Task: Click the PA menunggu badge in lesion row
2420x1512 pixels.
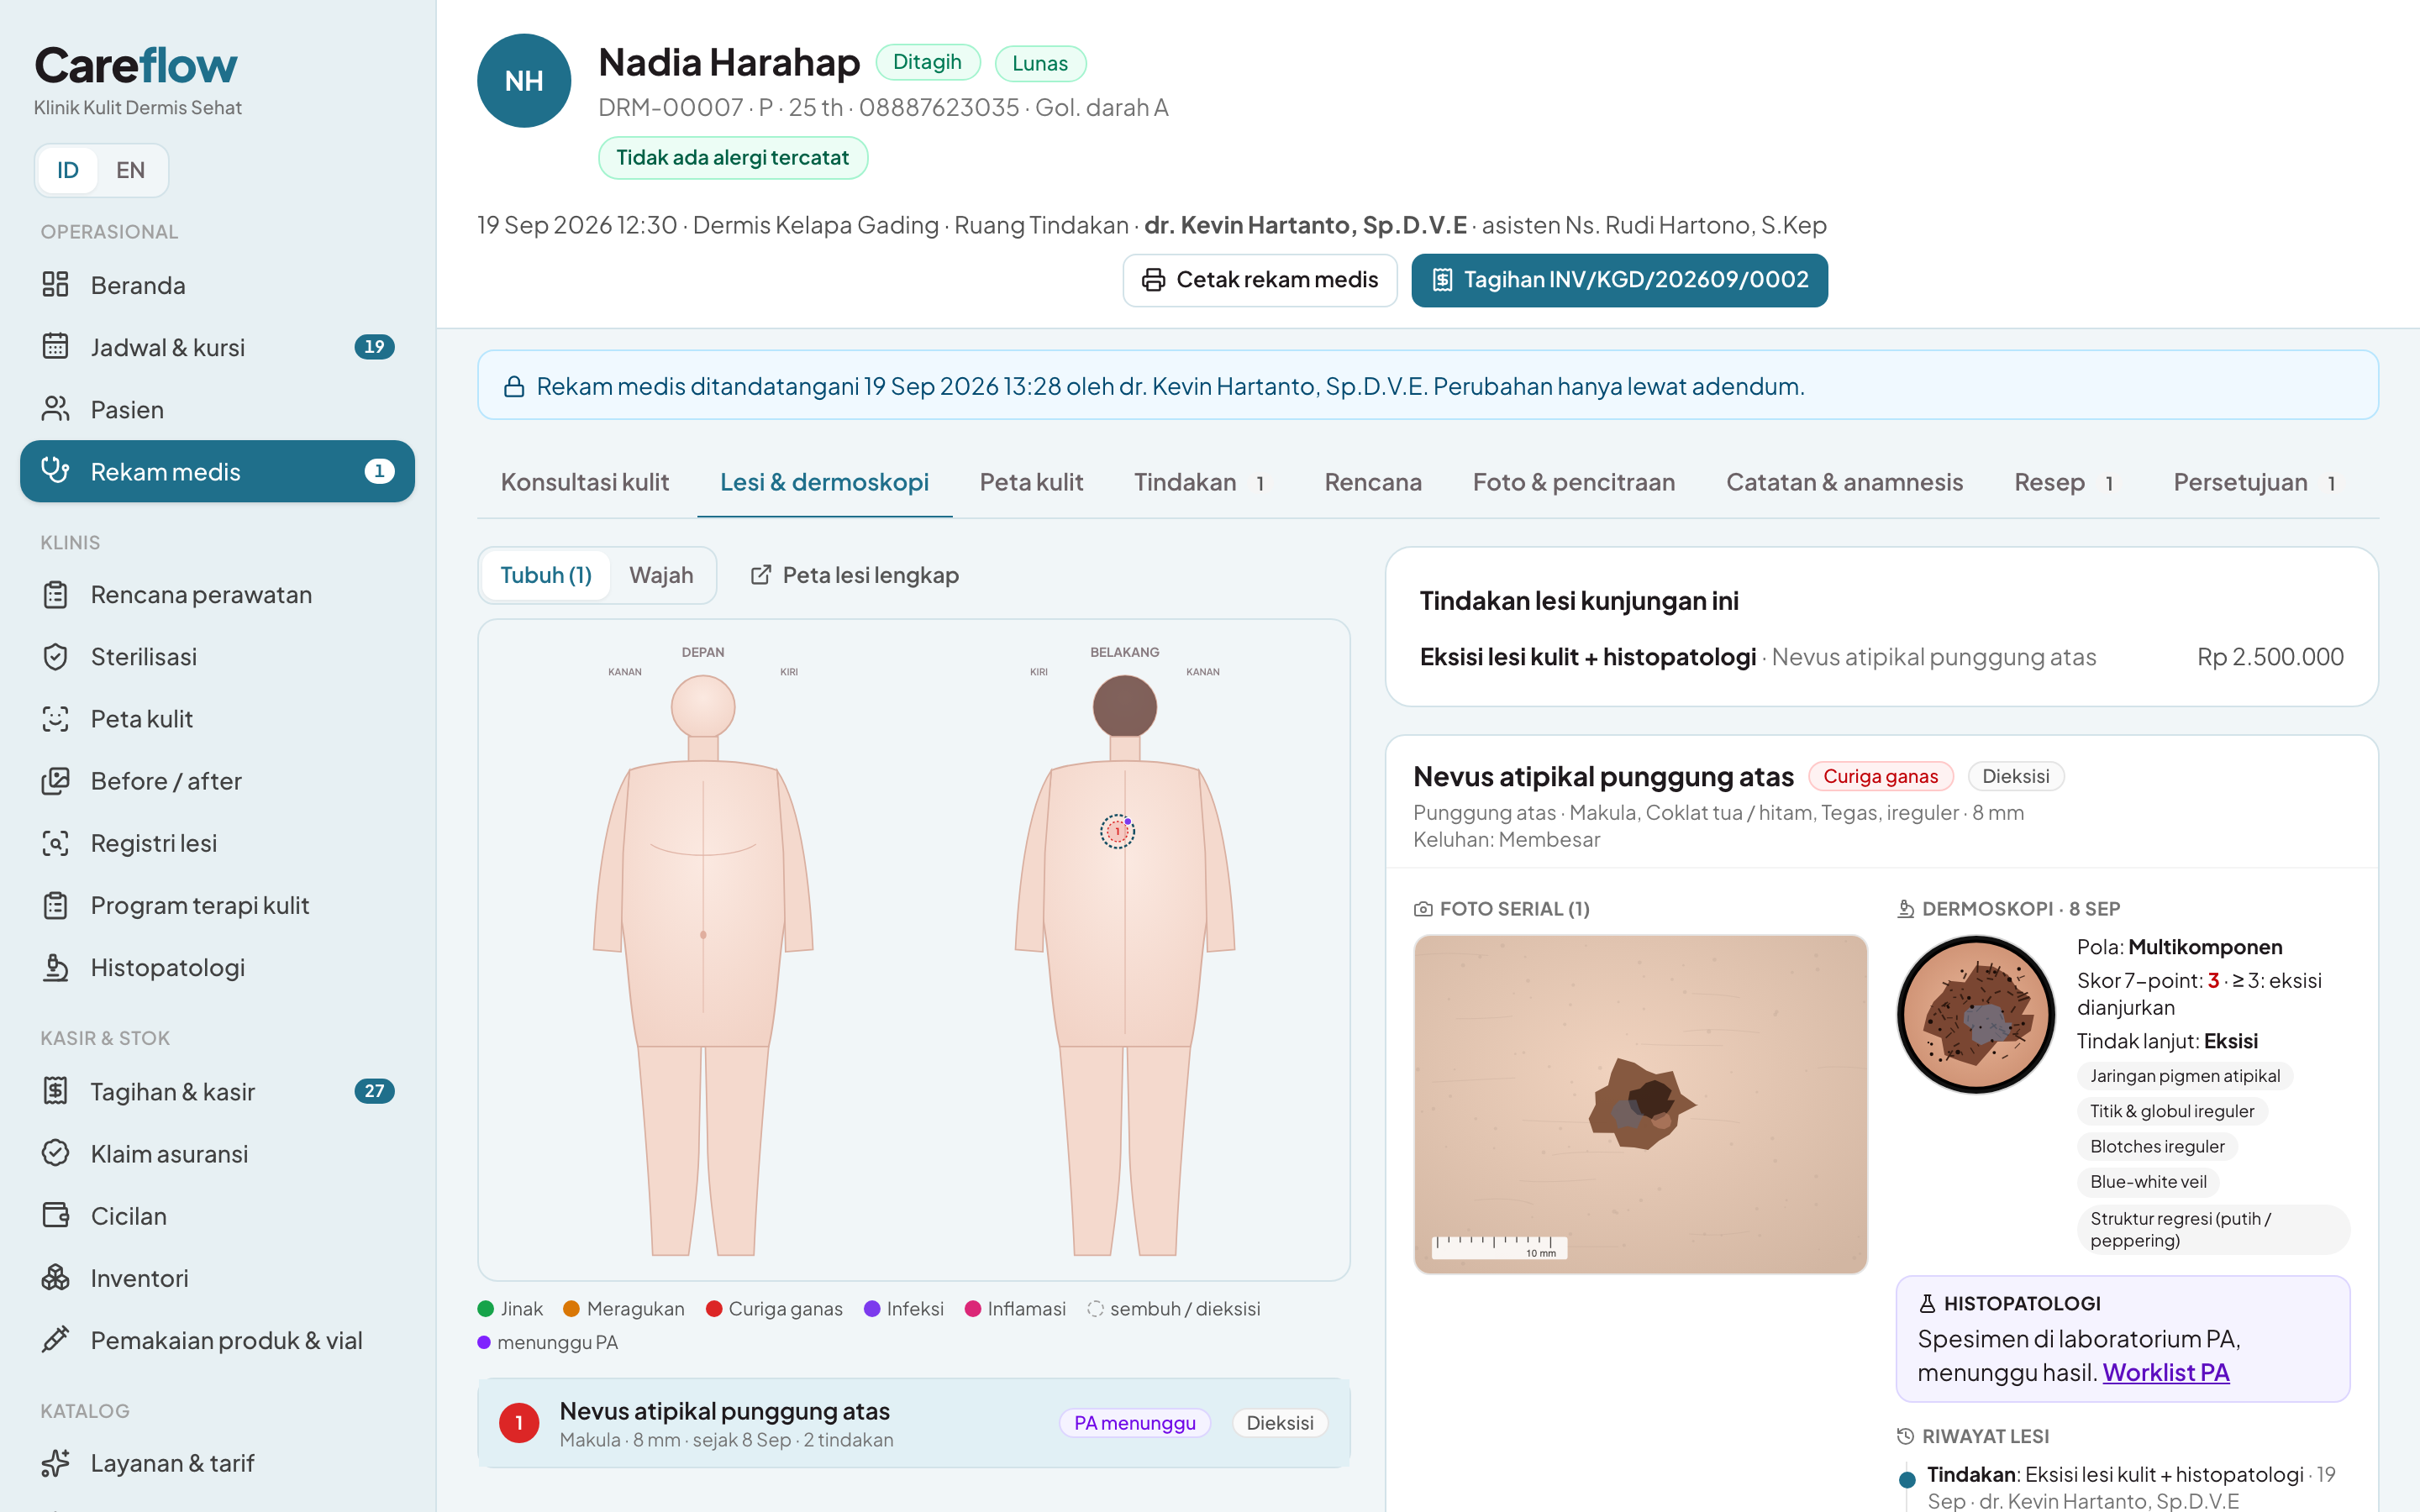Action: (x=1135, y=1423)
